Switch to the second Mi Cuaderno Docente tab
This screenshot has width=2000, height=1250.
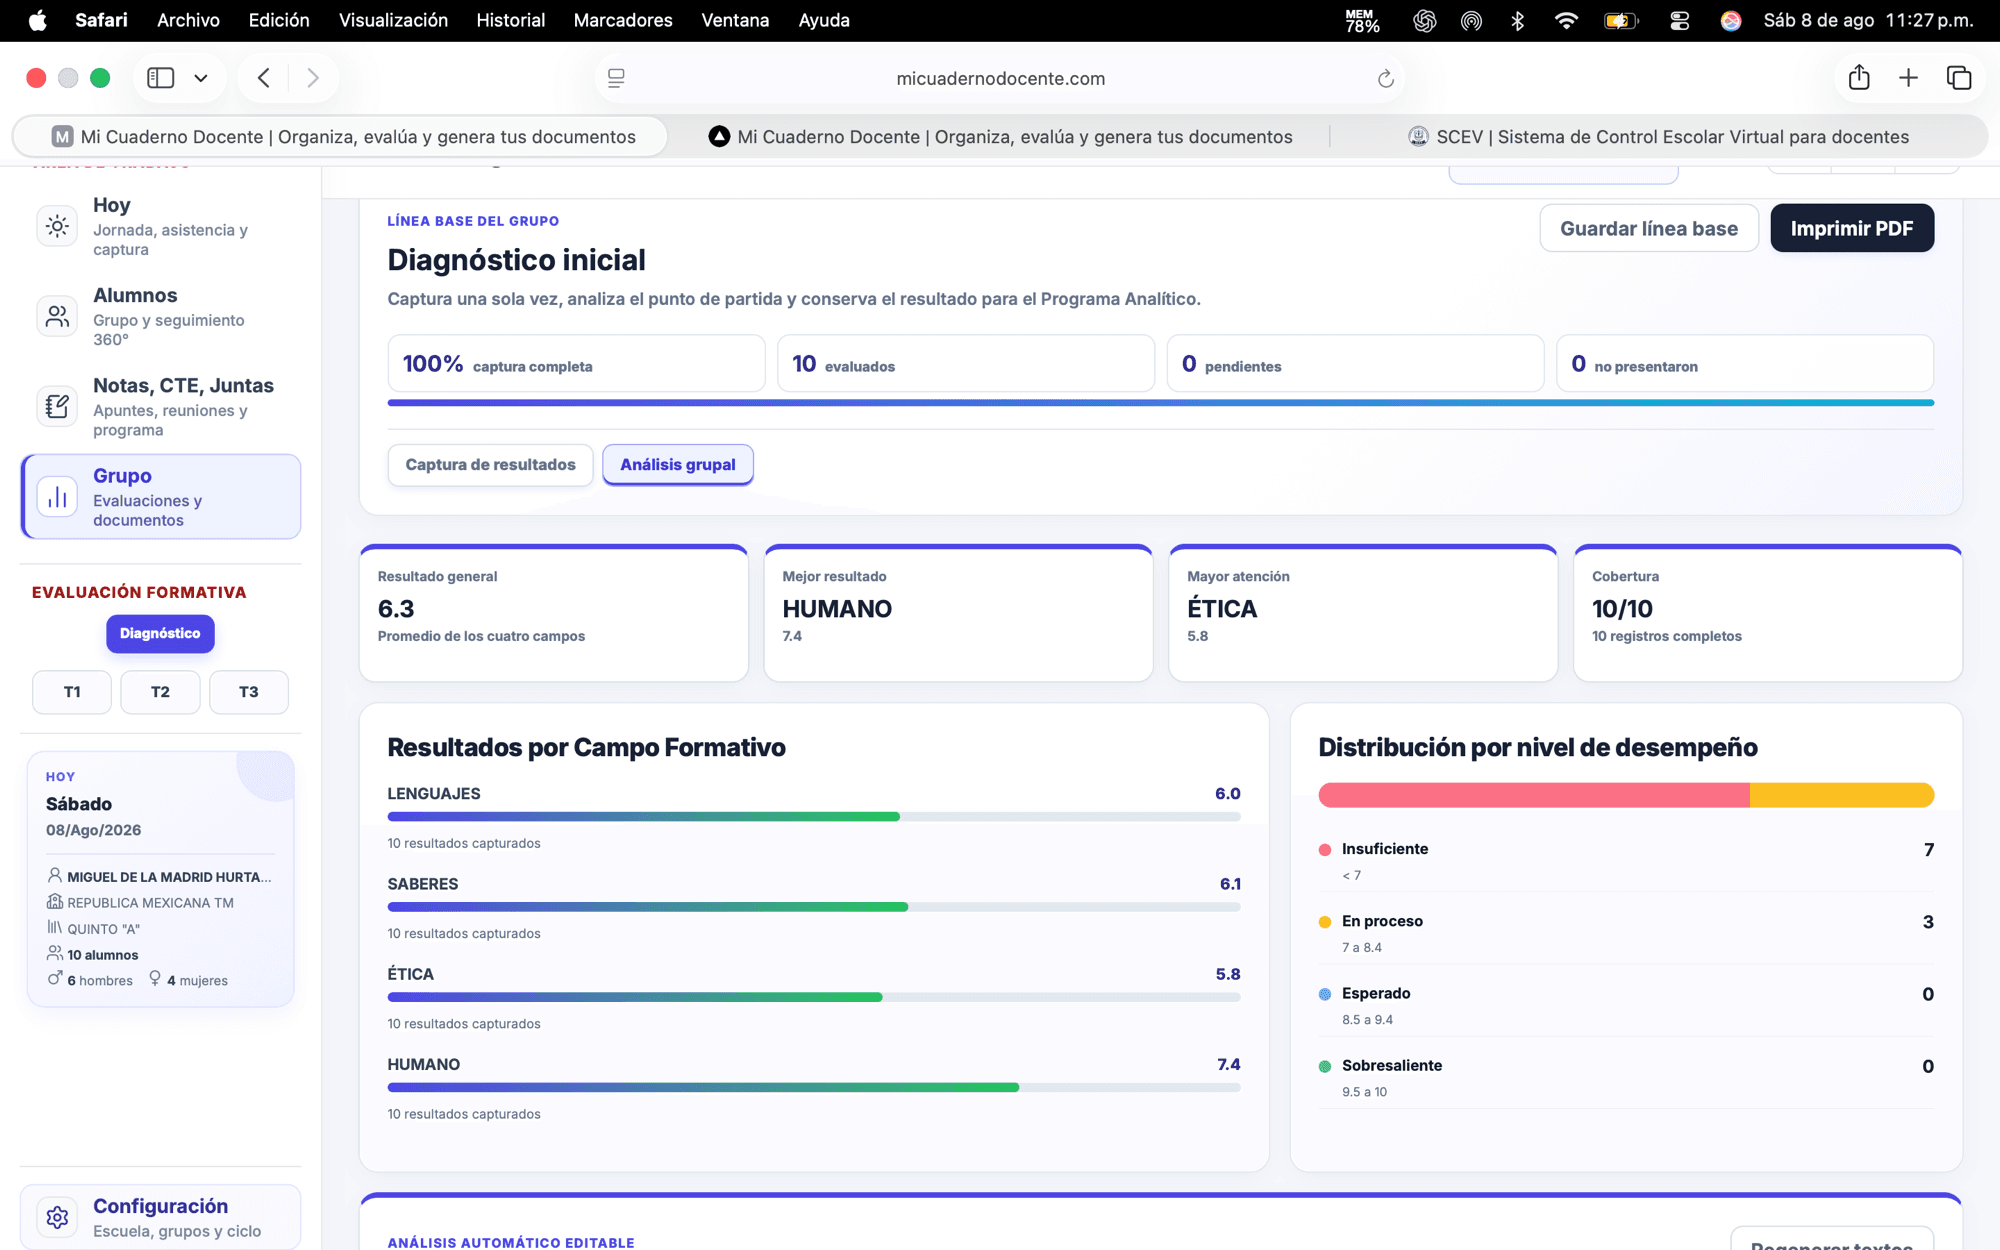pyautogui.click(x=1000, y=136)
